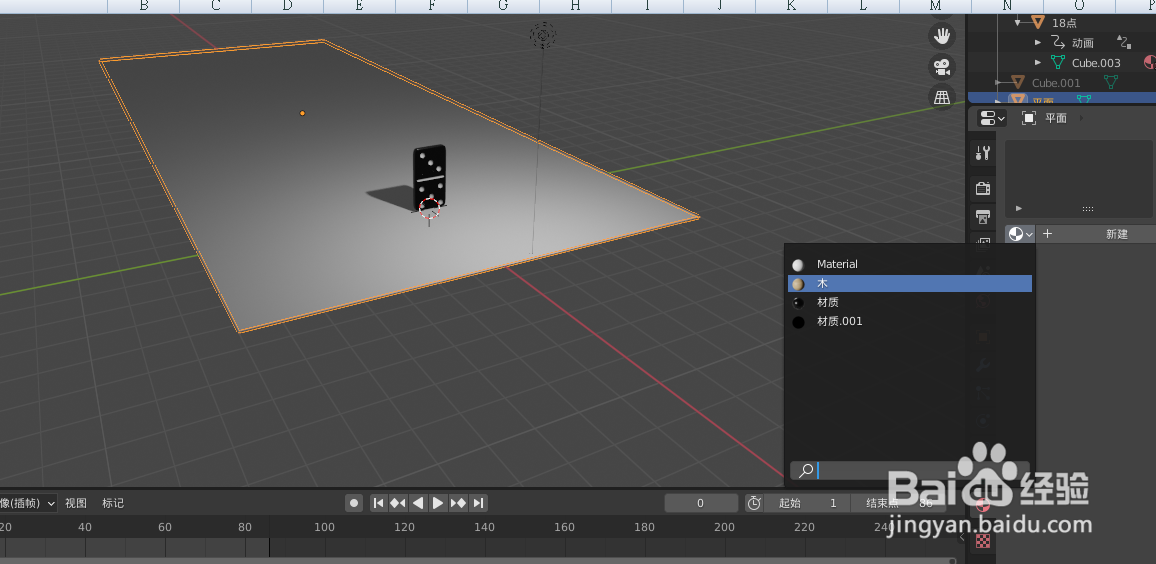This screenshot has height=564, width=1156.
Task: Jump to the previous keyframe
Action: pyautogui.click(x=398, y=503)
